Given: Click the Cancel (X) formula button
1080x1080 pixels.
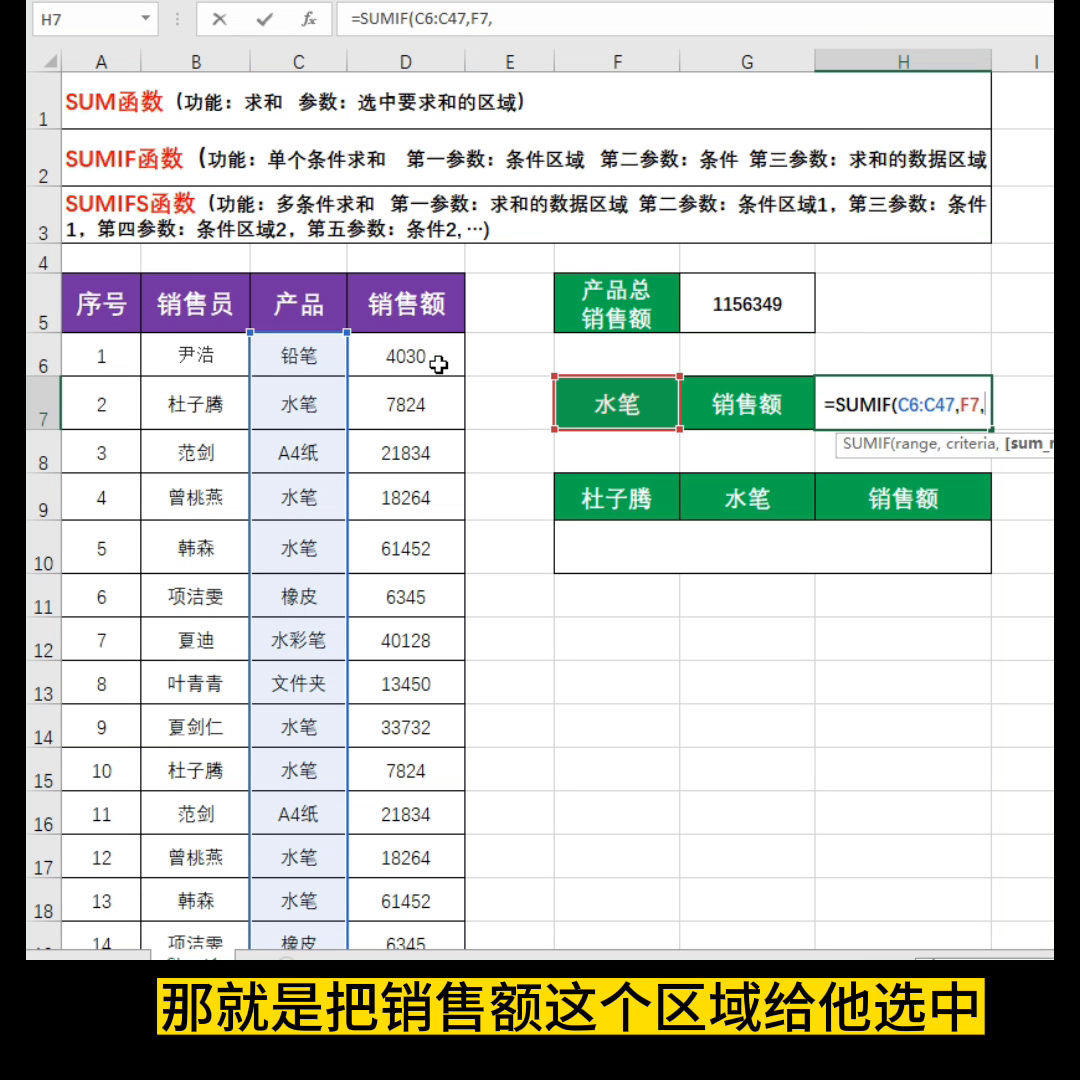Looking at the screenshot, I should pyautogui.click(x=219, y=19).
